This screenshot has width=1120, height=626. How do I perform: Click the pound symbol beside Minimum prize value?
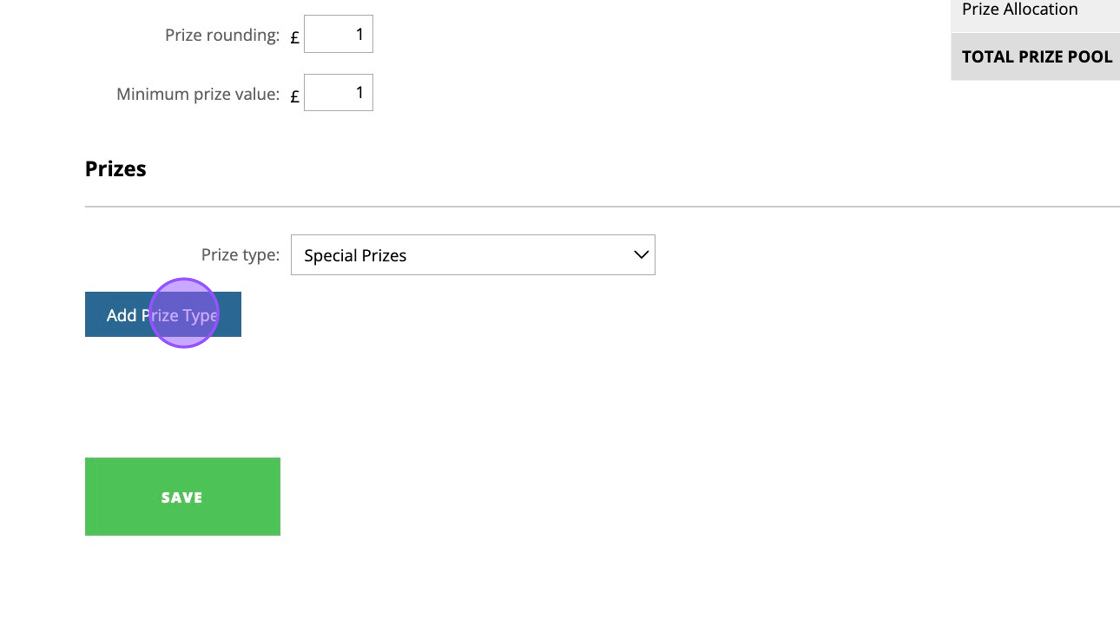[x=294, y=96]
